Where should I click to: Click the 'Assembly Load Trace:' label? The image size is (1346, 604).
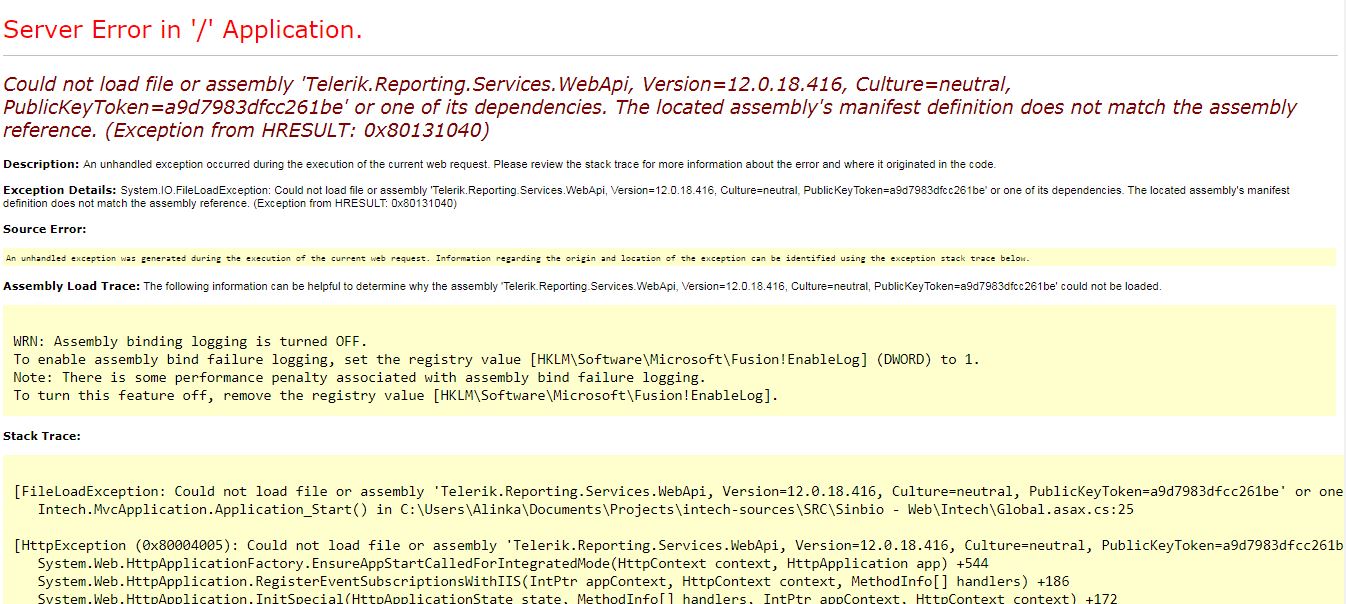click(72, 286)
